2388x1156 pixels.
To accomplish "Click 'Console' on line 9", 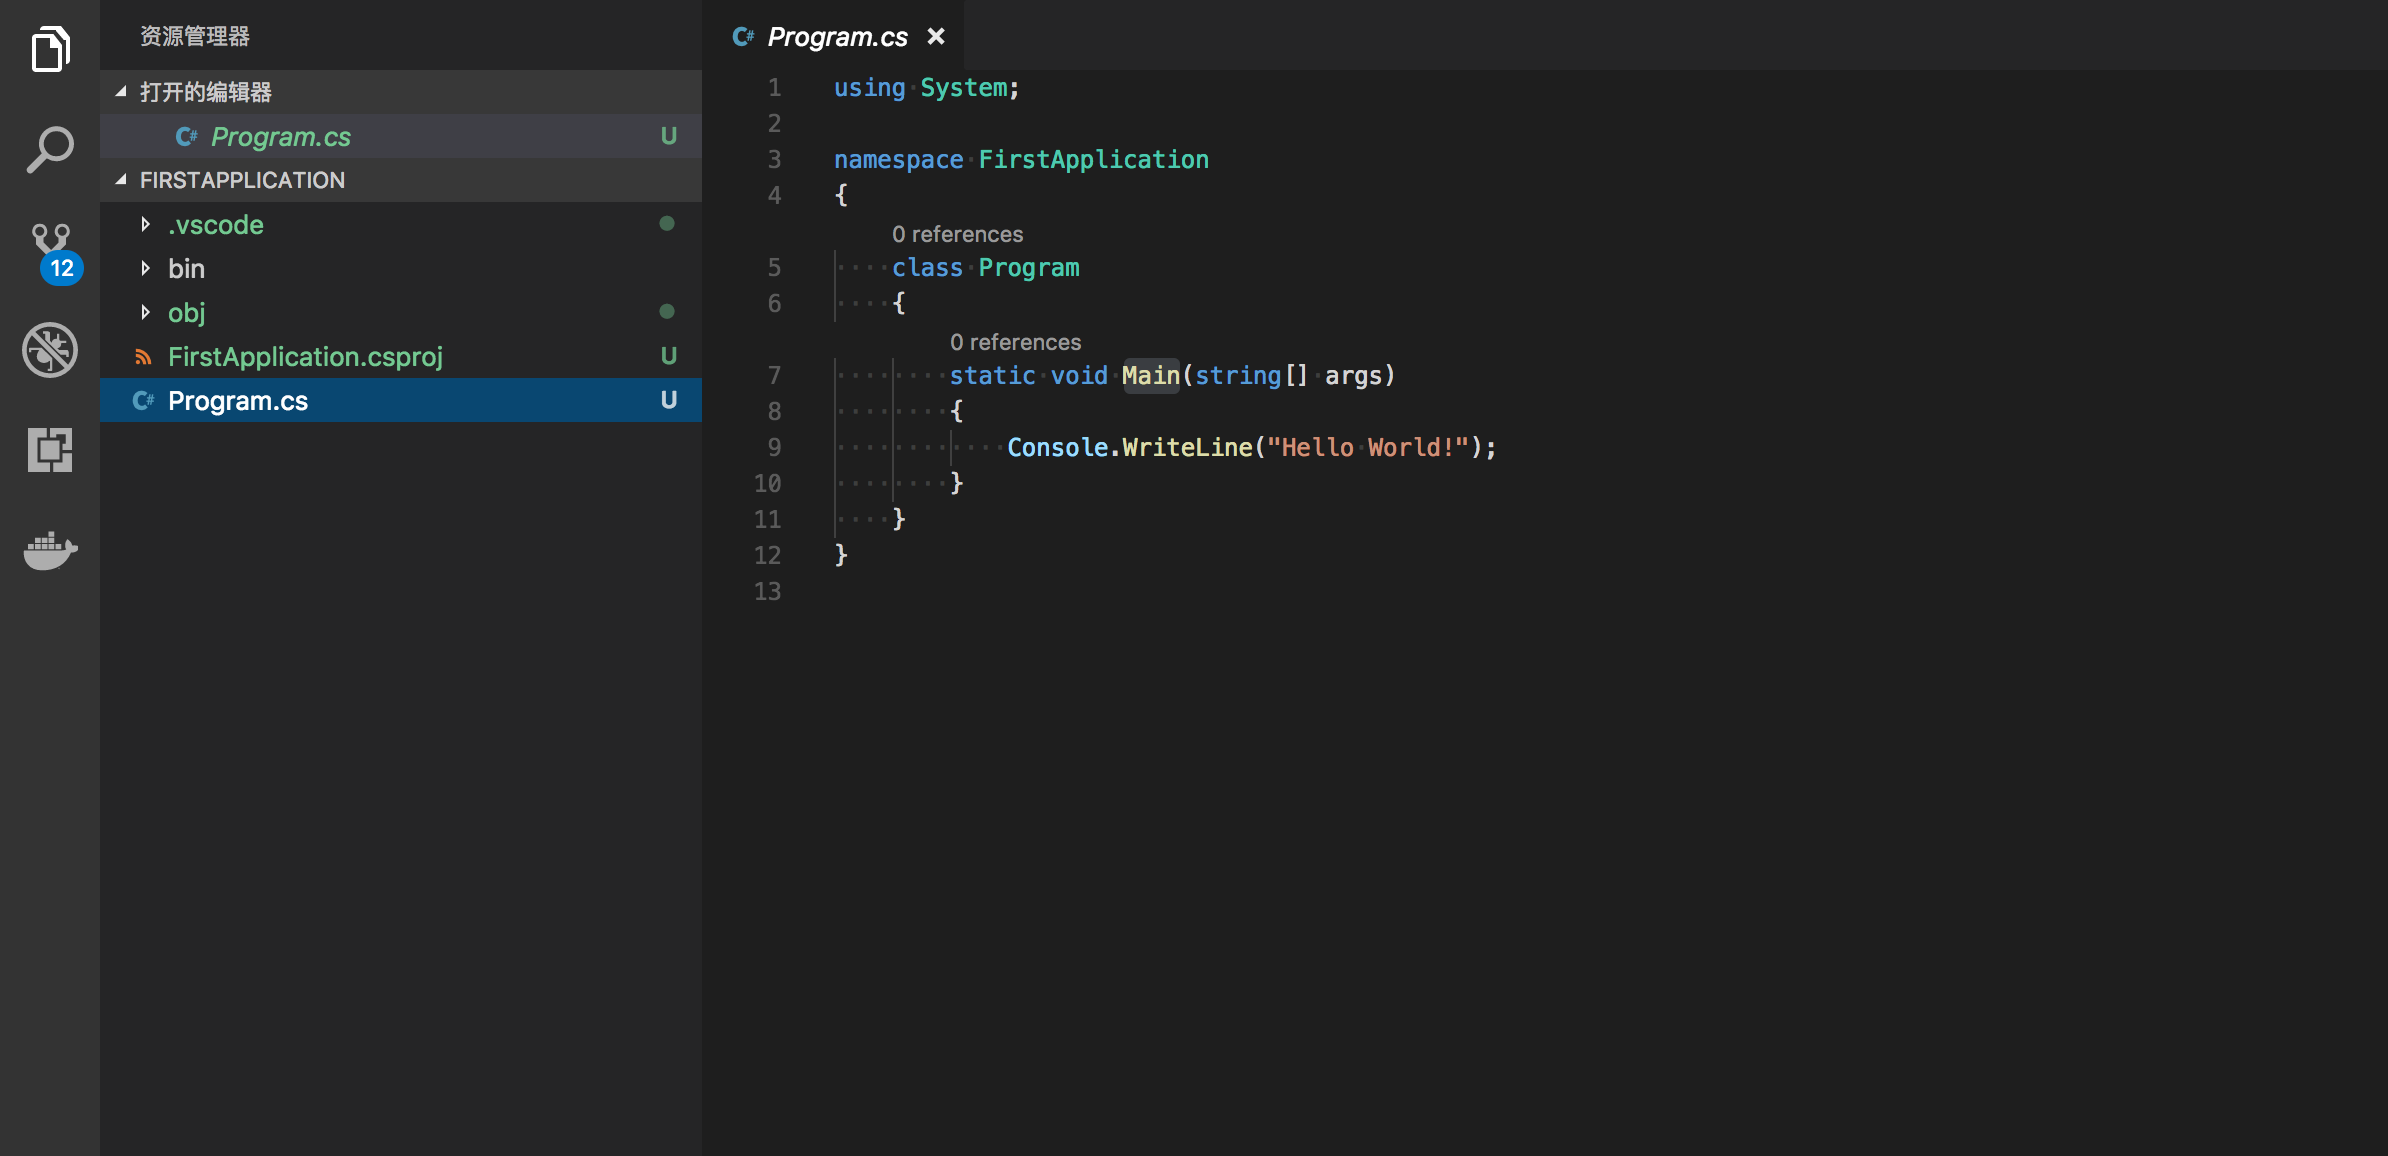I will pos(1057,448).
